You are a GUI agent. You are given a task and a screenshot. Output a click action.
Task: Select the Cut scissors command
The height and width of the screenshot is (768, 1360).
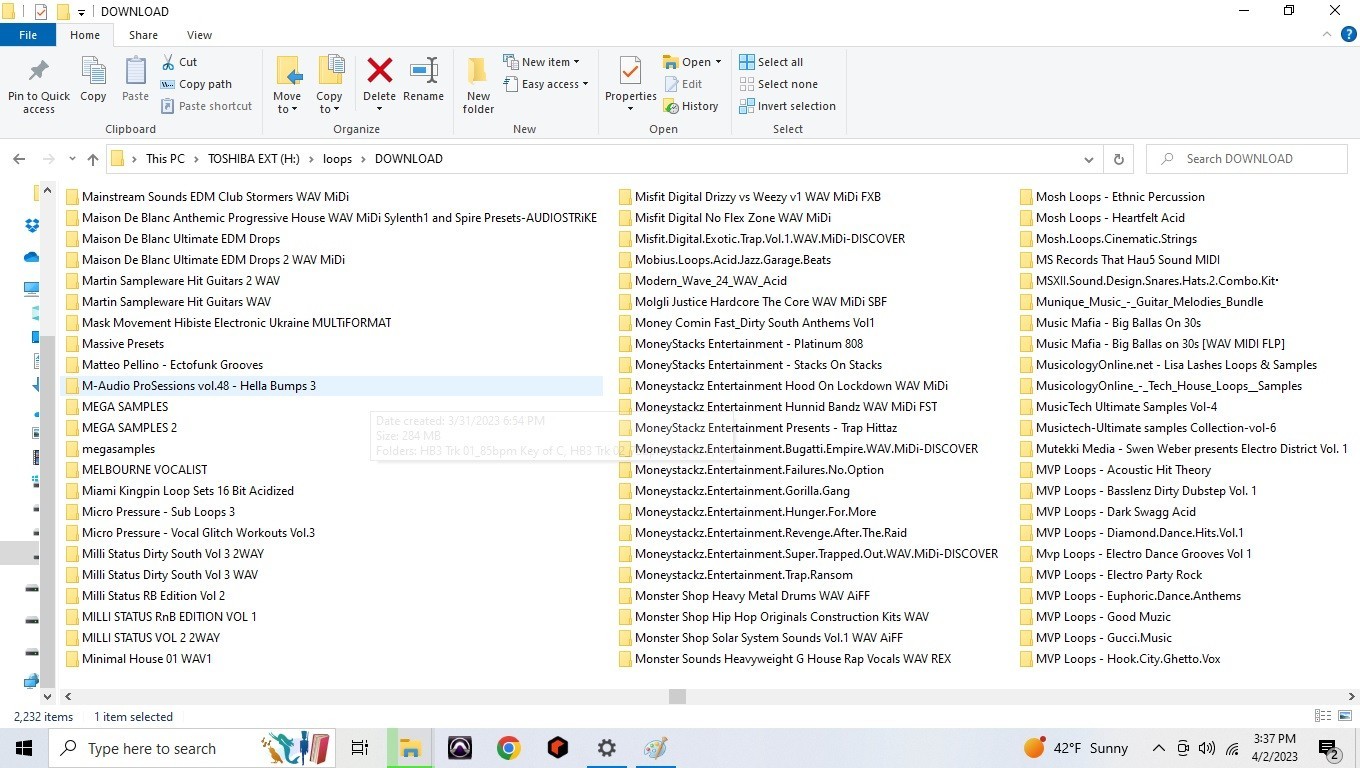point(178,62)
